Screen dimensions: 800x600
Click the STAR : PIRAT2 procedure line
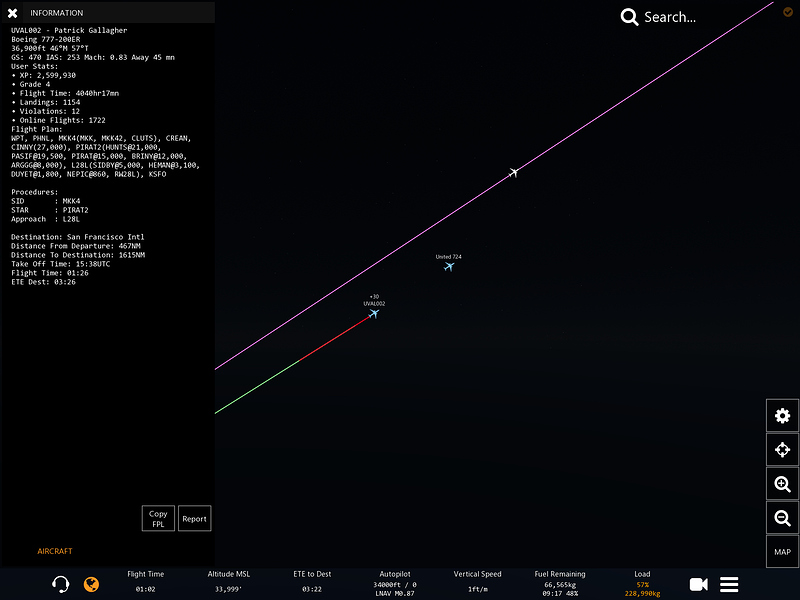[50, 210]
